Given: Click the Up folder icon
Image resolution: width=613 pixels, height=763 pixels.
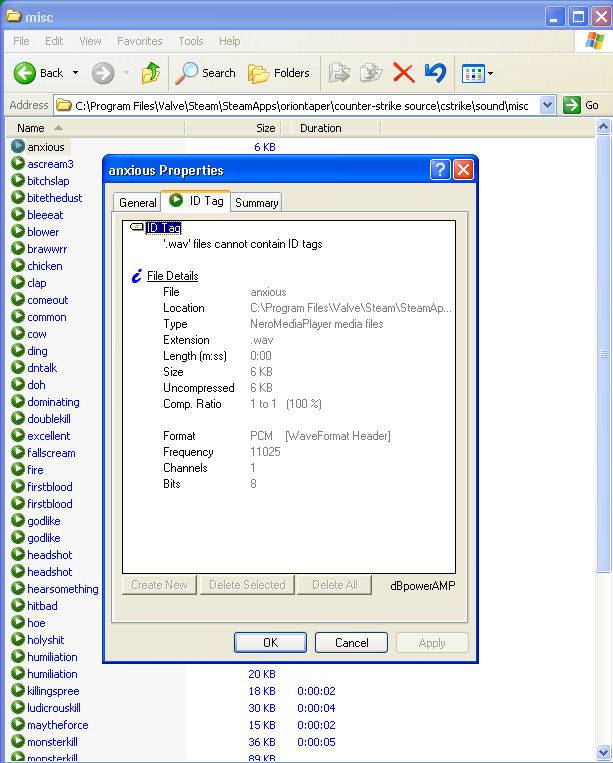Looking at the screenshot, I should pos(151,73).
